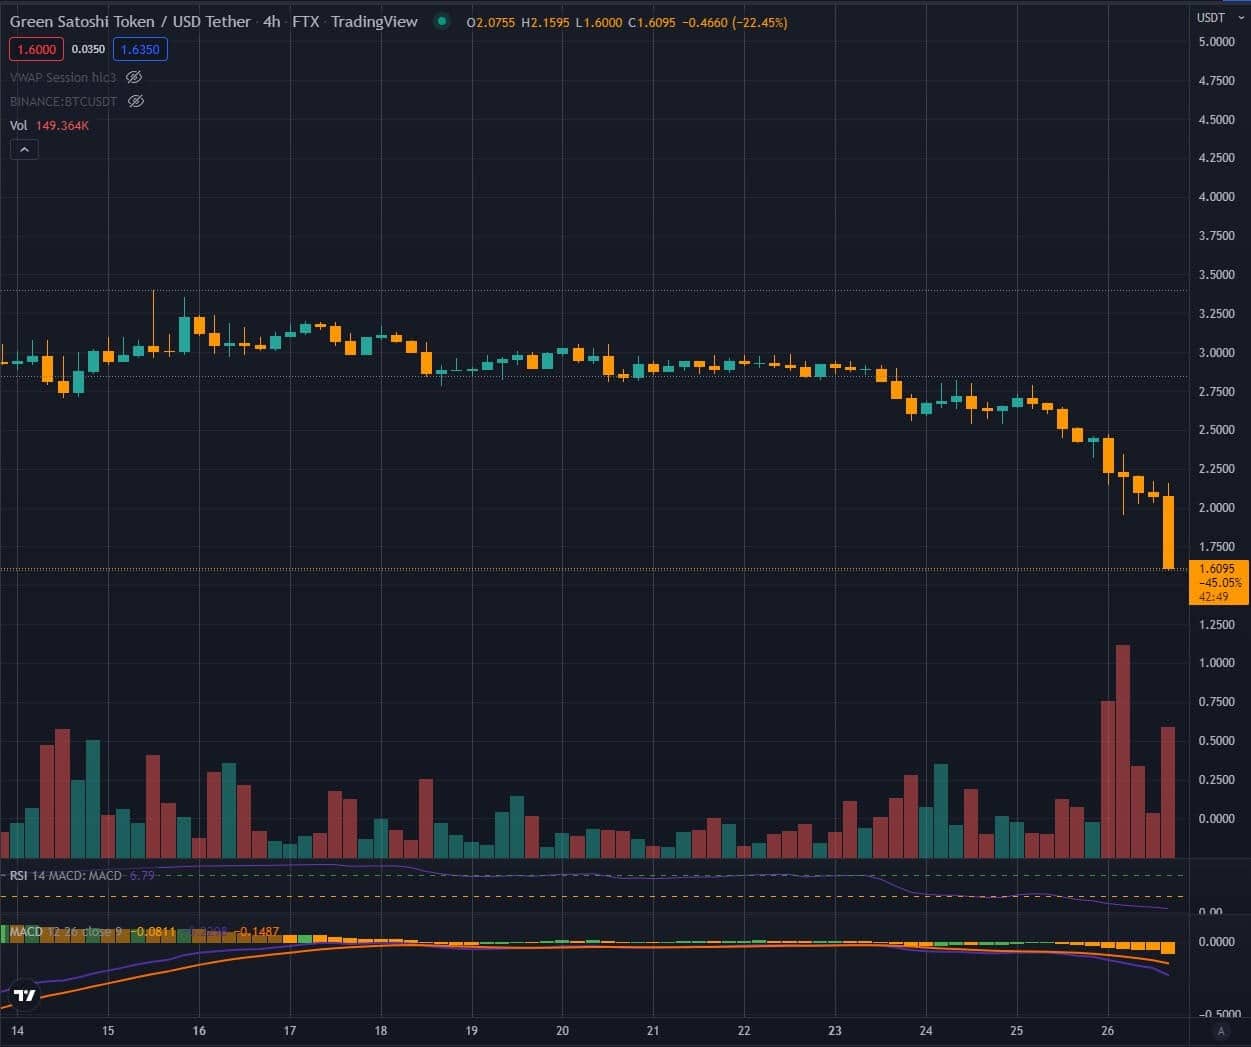
Task: Toggle auto-scale 'A' button on price axis
Action: pos(1220,1030)
